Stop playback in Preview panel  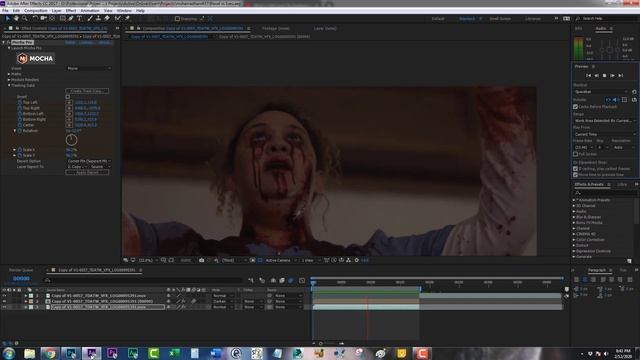point(604,76)
